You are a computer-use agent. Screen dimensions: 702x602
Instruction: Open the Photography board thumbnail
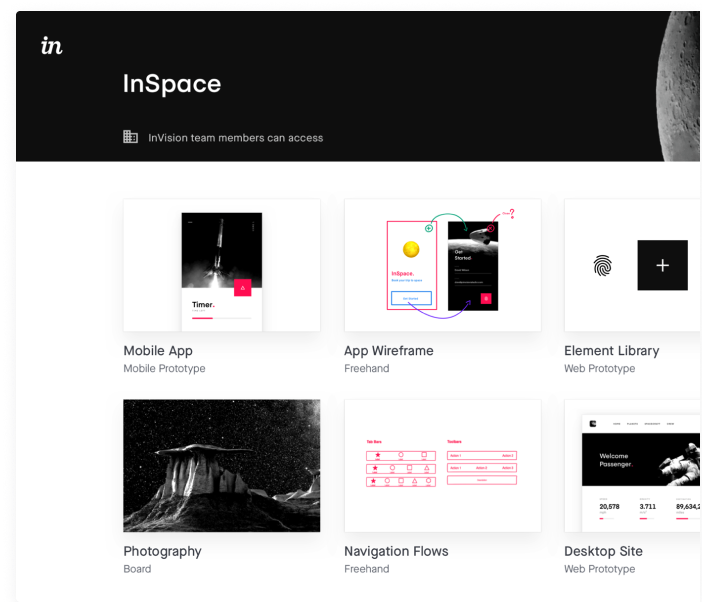(x=221, y=465)
